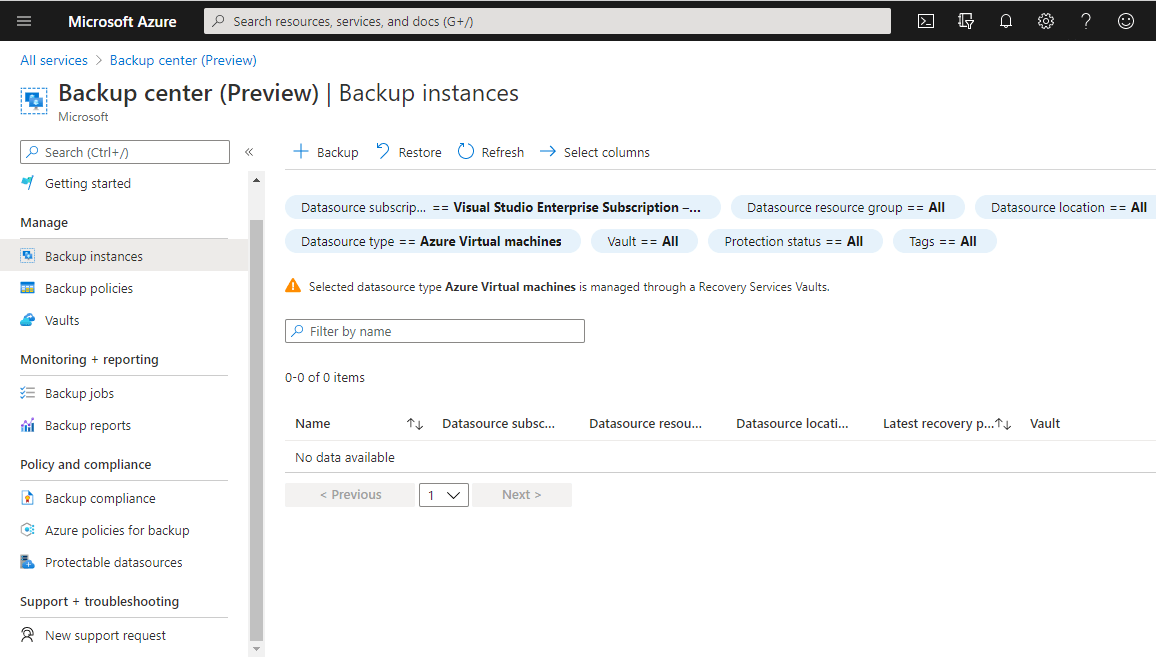Click the Backup center header icon
The image size is (1156, 657).
pos(34,100)
